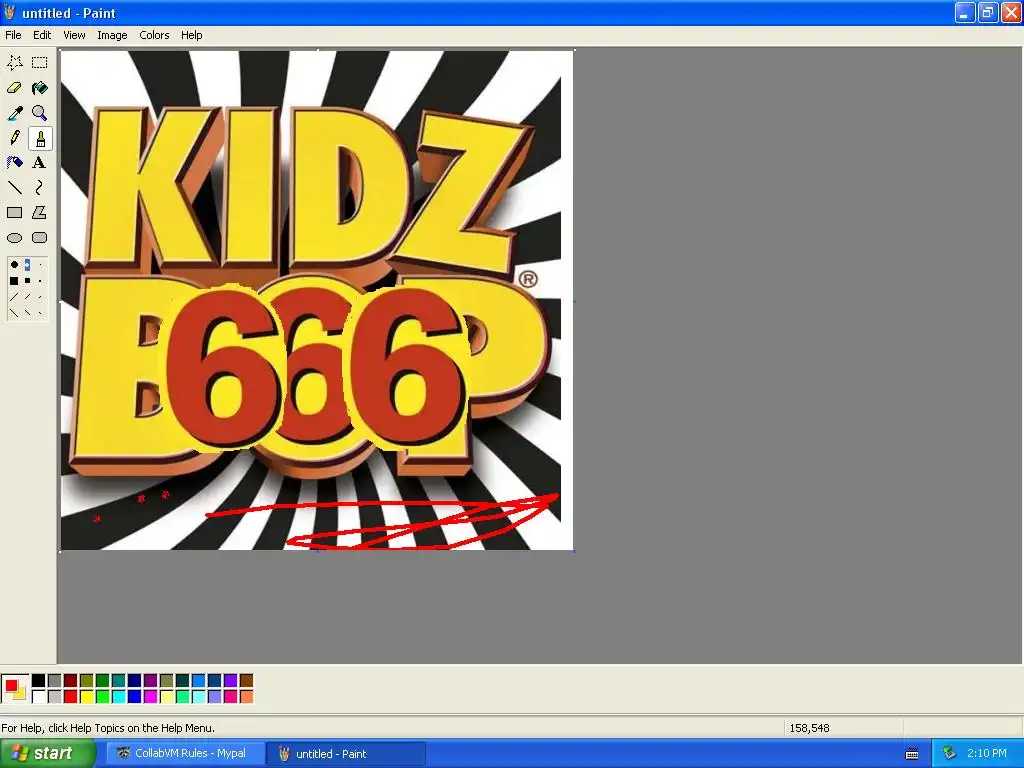The height and width of the screenshot is (768, 1024).
Task: Pick the medium backslash brush shape
Action: click(27, 313)
